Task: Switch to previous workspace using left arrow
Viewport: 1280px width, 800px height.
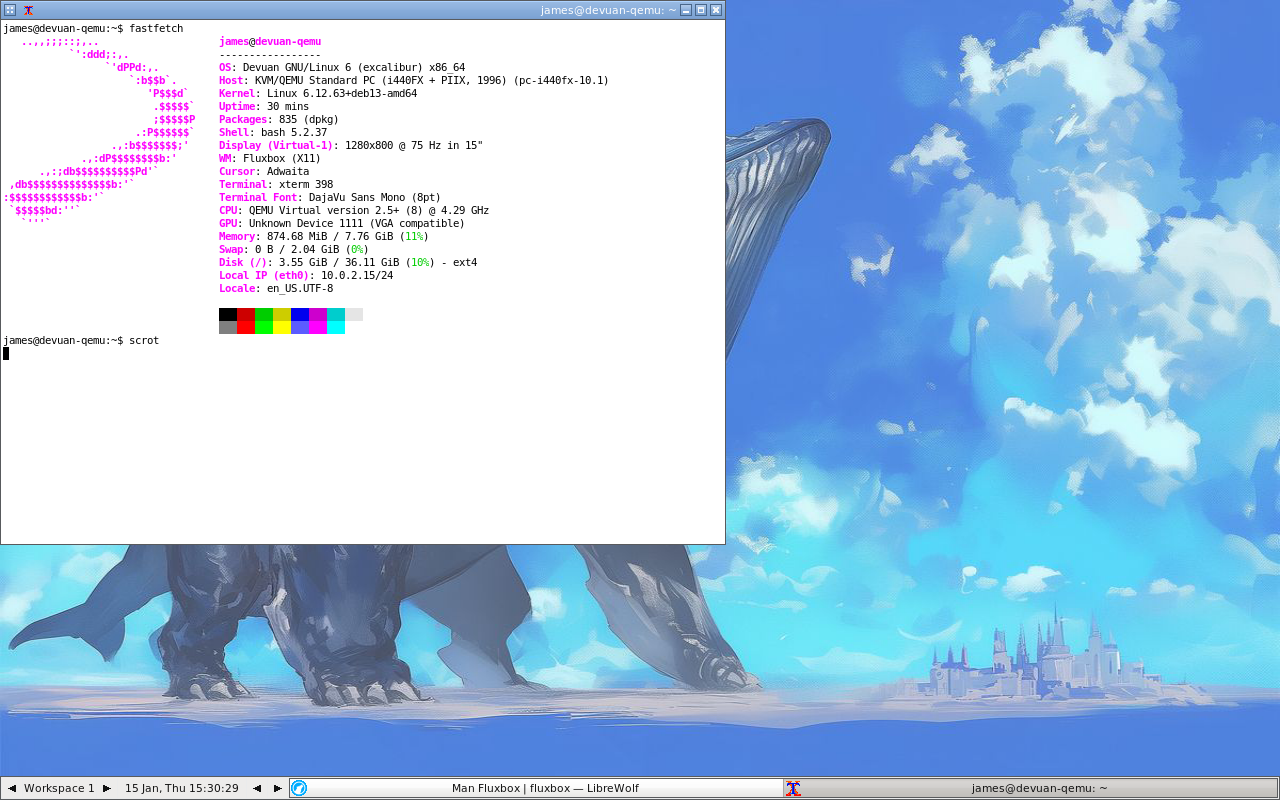Action: (x=12, y=788)
